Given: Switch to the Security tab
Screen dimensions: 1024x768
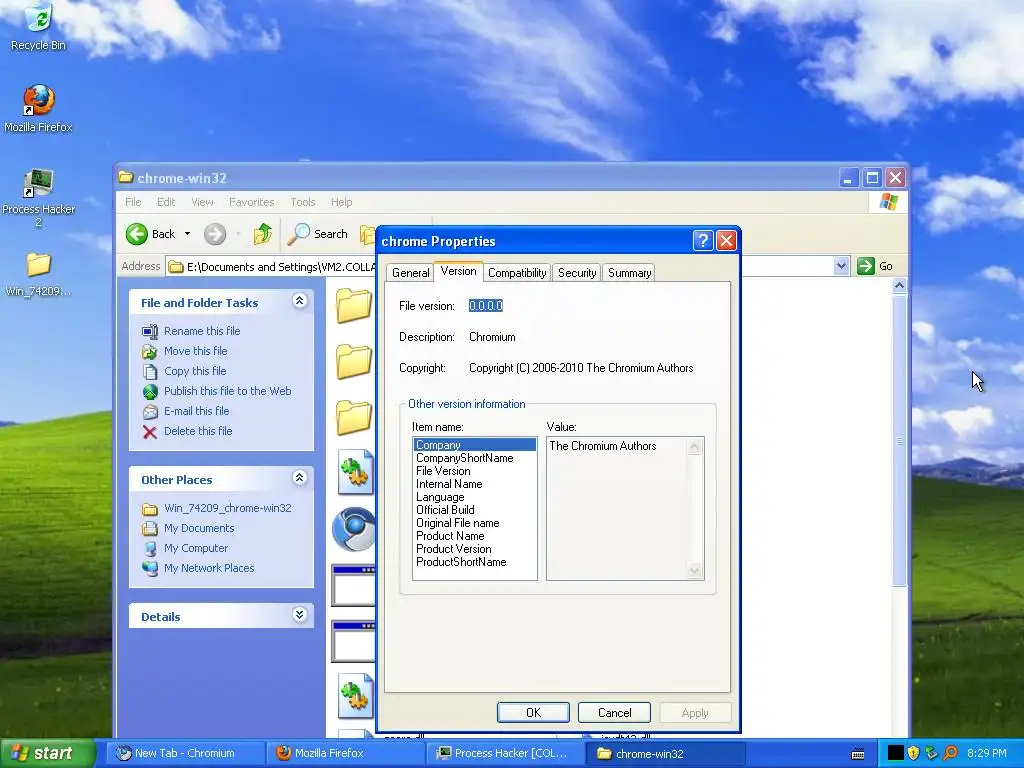Looking at the screenshot, I should pyautogui.click(x=577, y=273).
